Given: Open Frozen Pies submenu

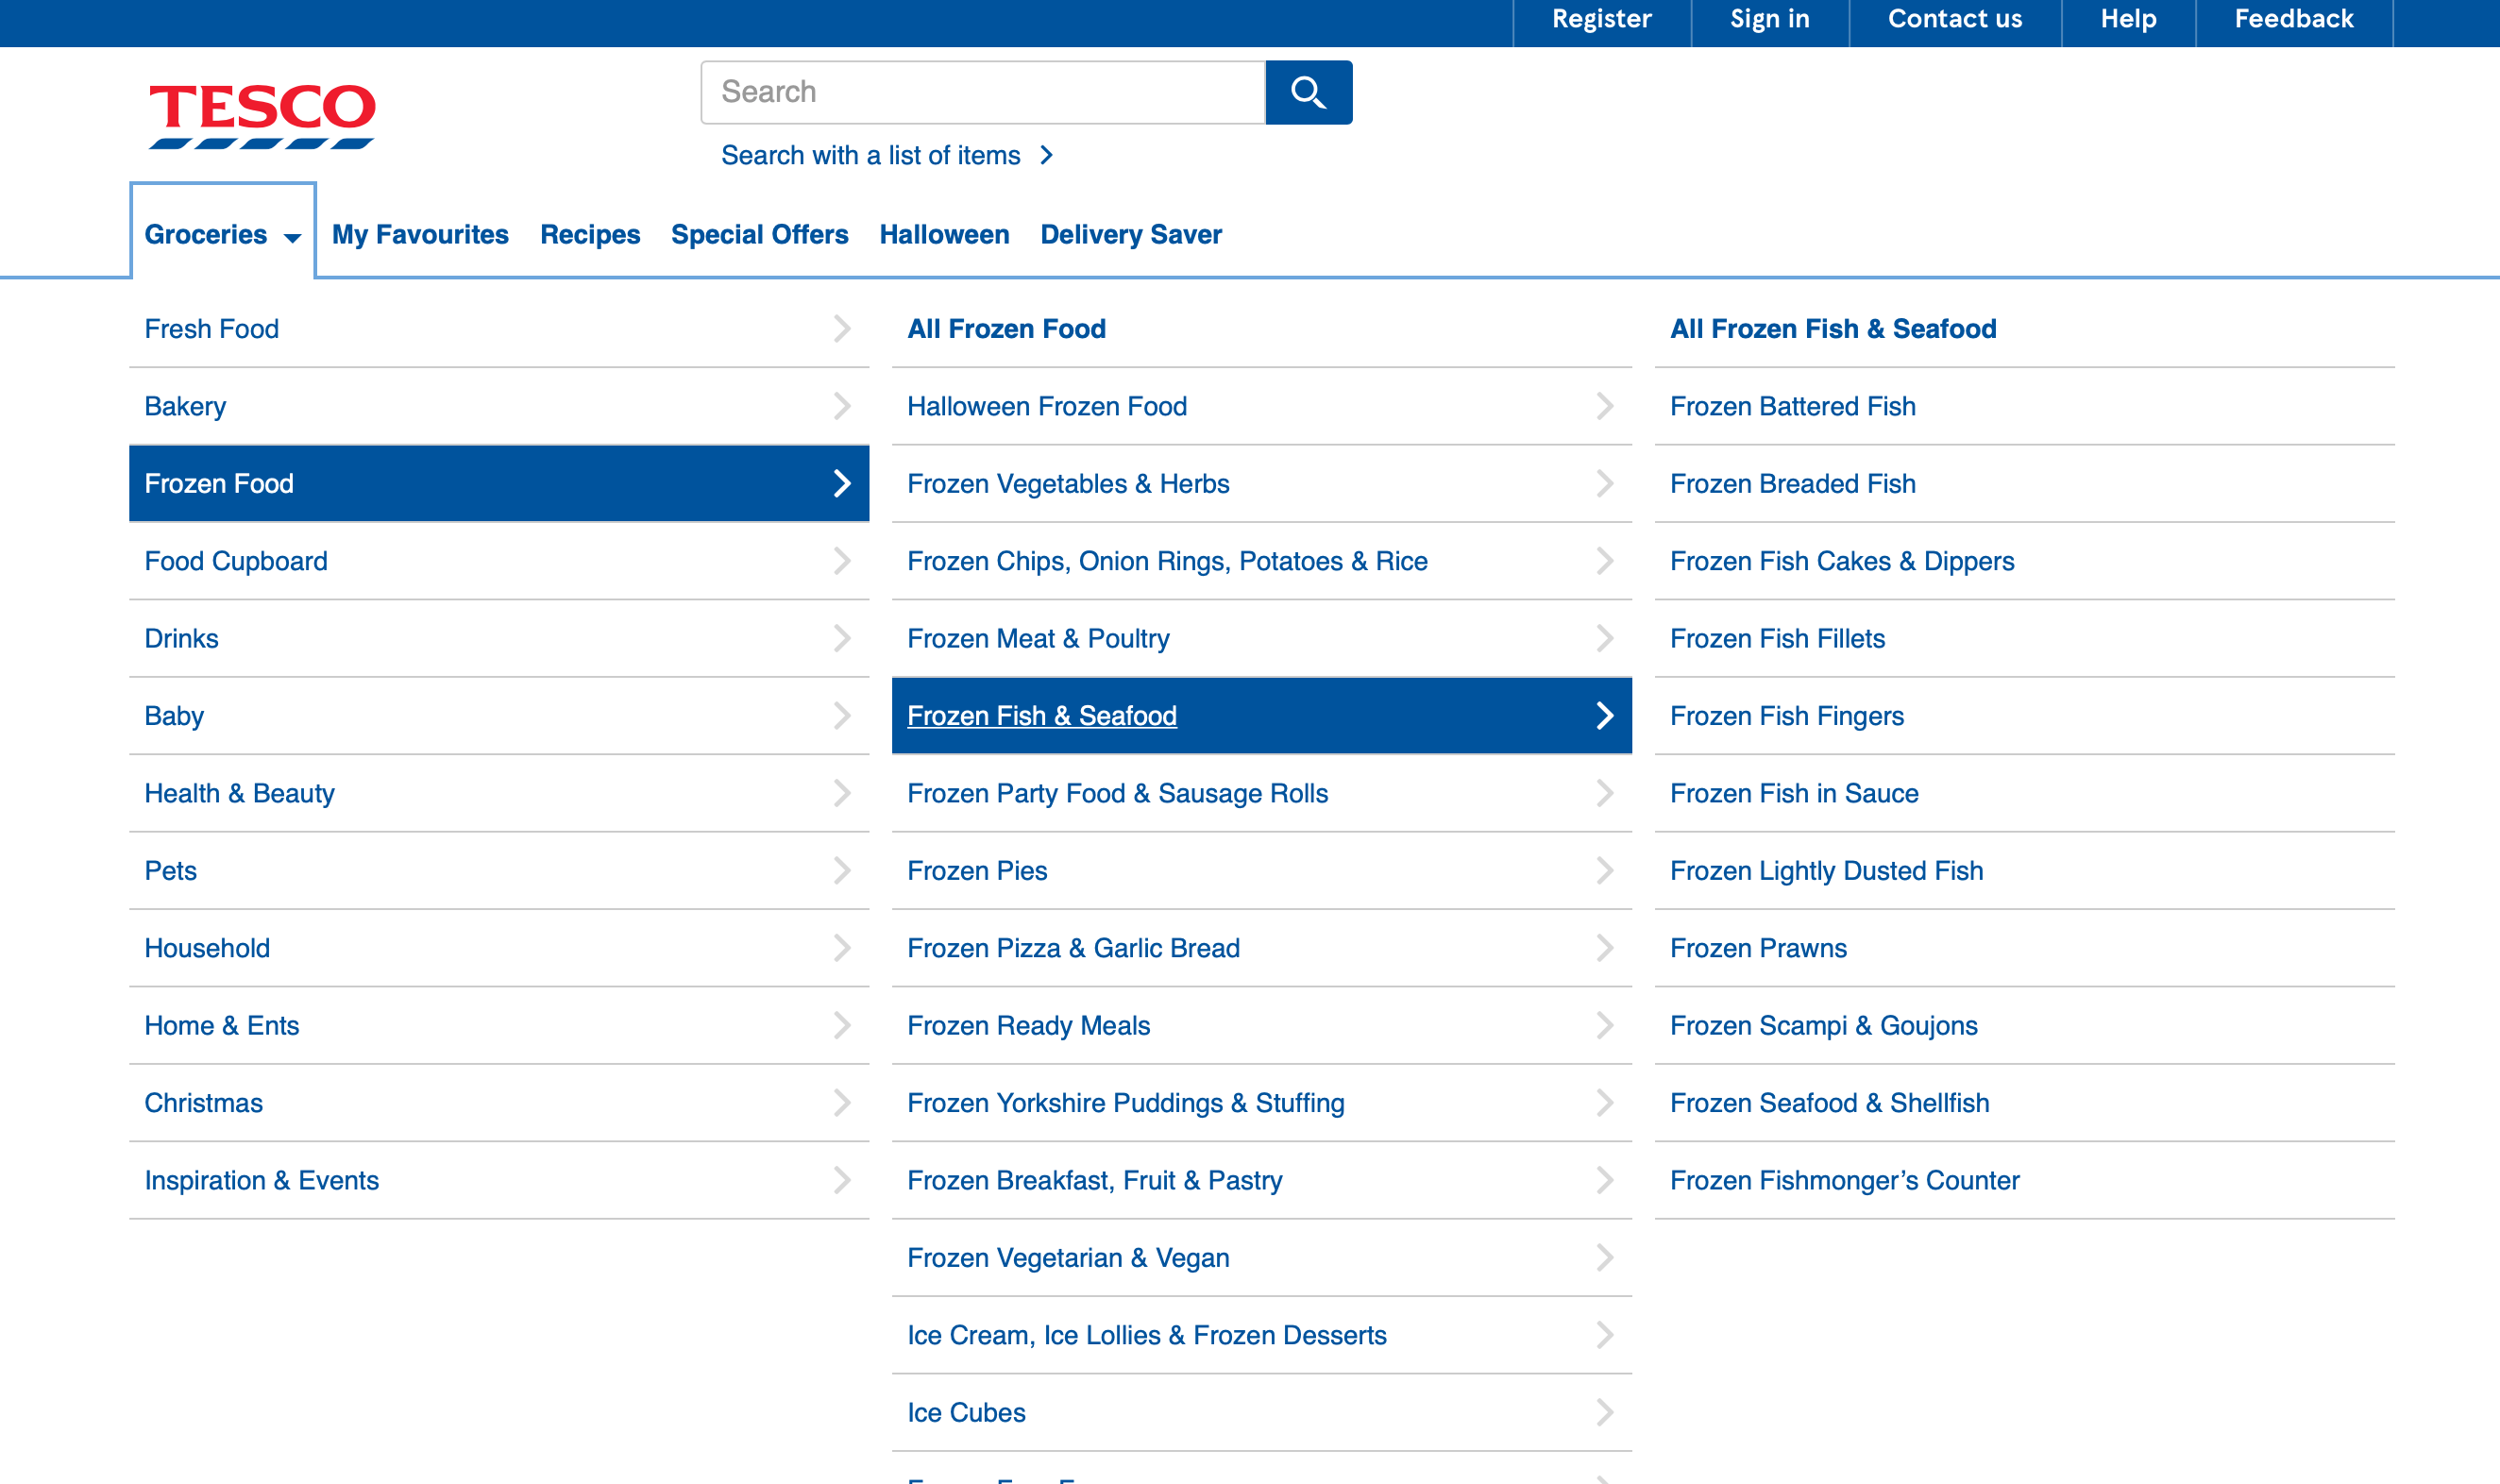Looking at the screenshot, I should coord(1261,871).
